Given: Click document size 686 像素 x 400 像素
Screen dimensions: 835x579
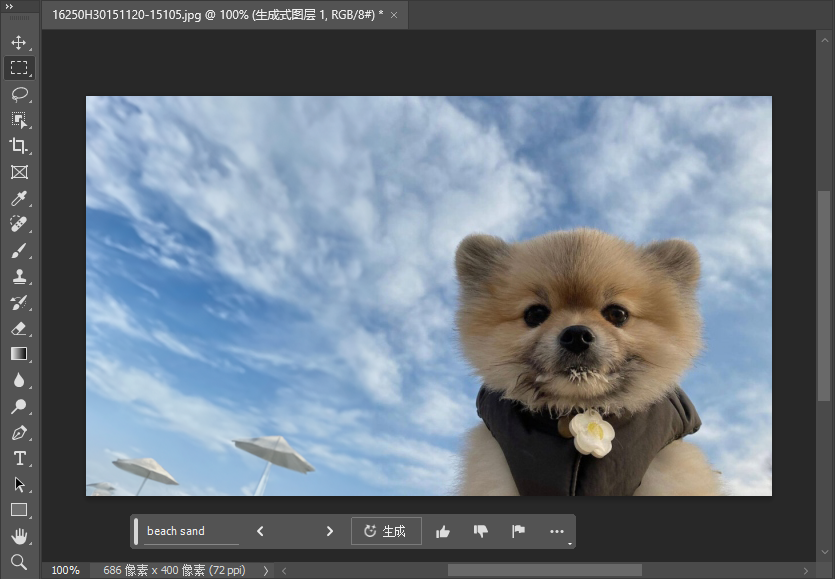Looking at the screenshot, I should pyautogui.click(x=175, y=570).
